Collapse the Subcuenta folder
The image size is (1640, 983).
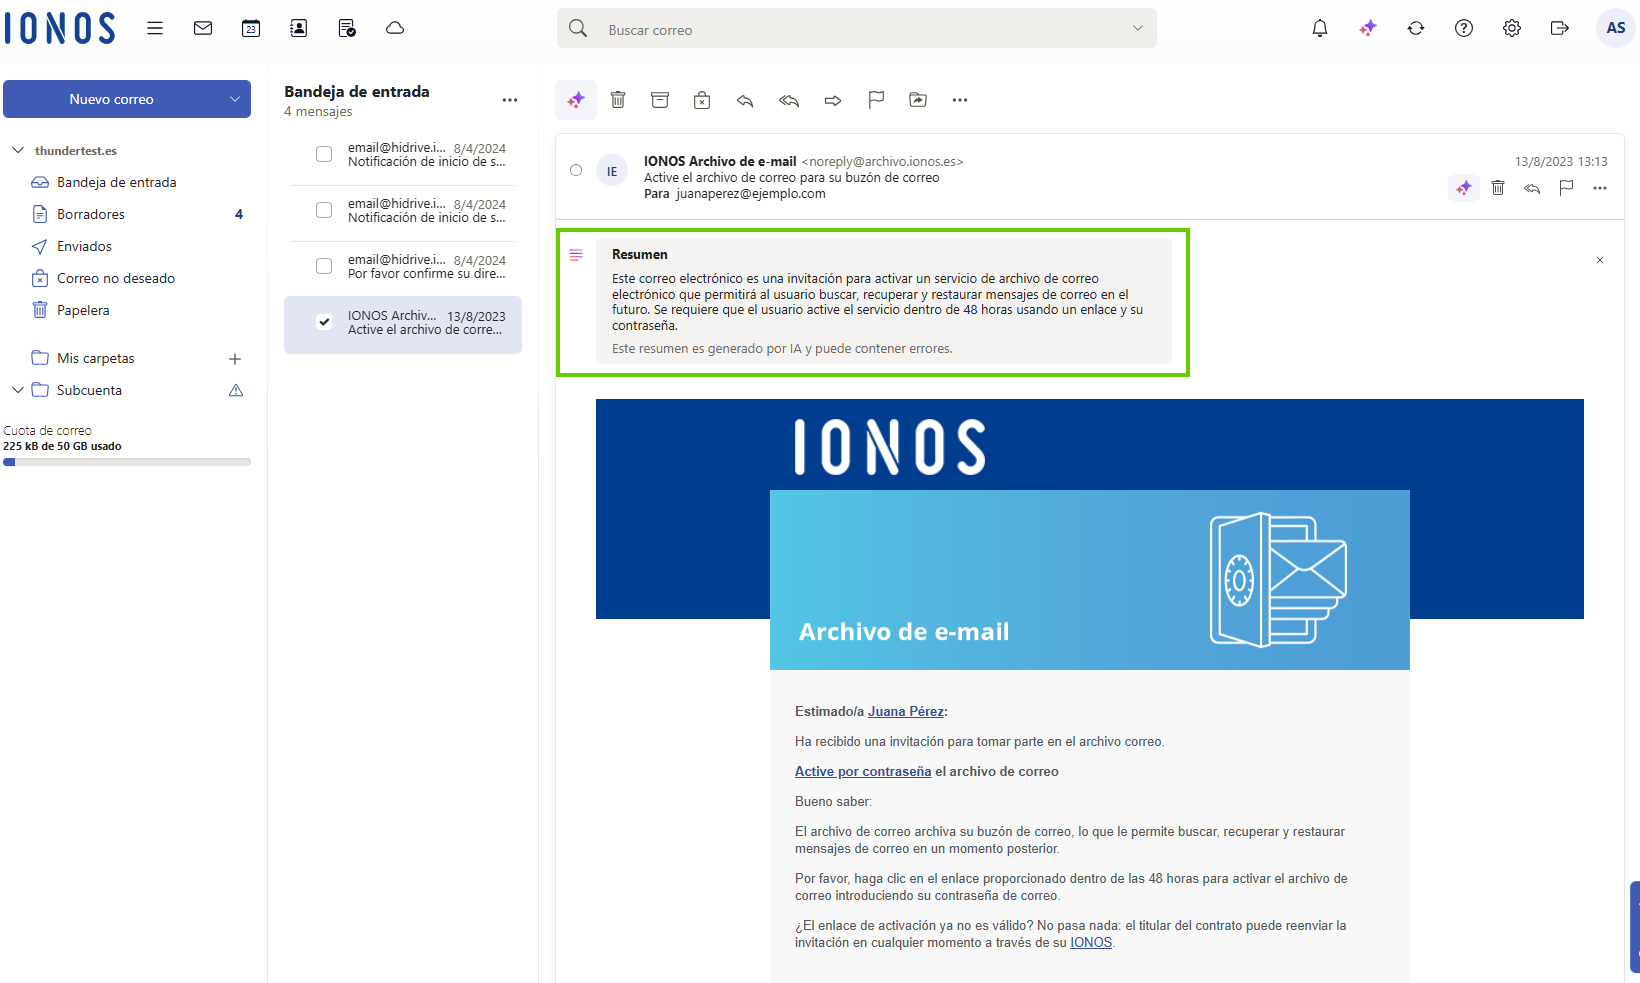click(x=17, y=390)
